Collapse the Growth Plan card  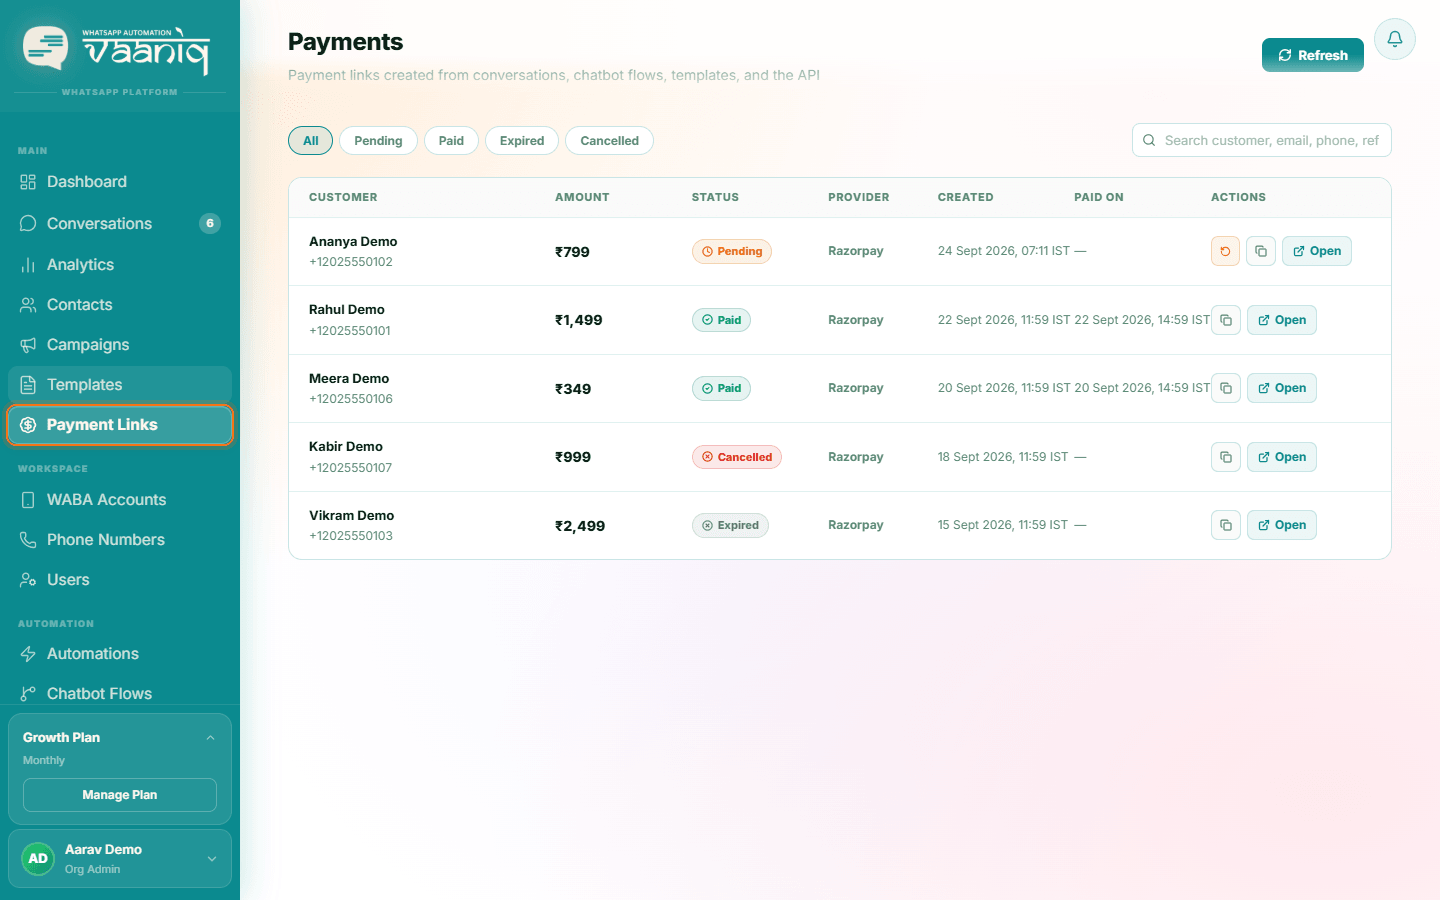tap(210, 738)
